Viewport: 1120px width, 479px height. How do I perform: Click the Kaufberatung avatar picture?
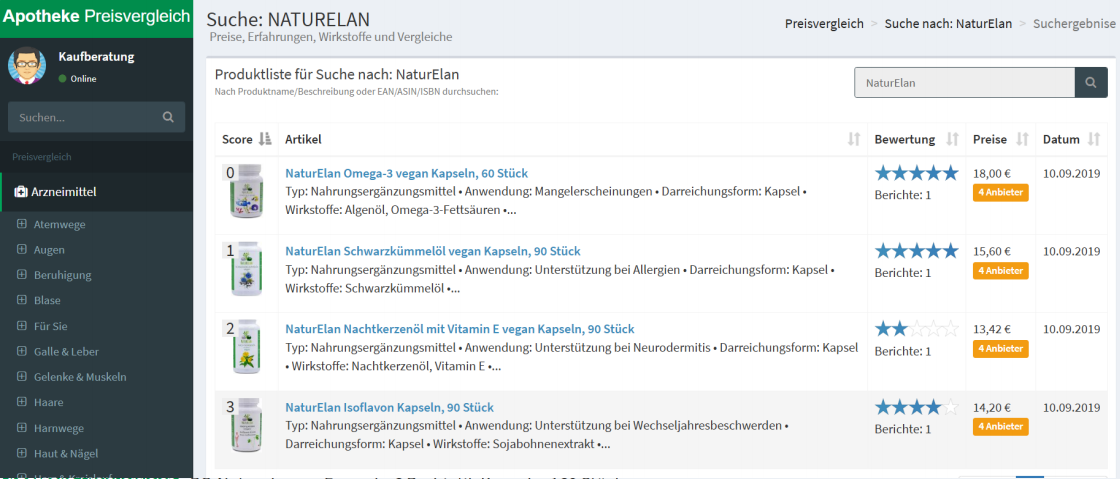[x=27, y=66]
